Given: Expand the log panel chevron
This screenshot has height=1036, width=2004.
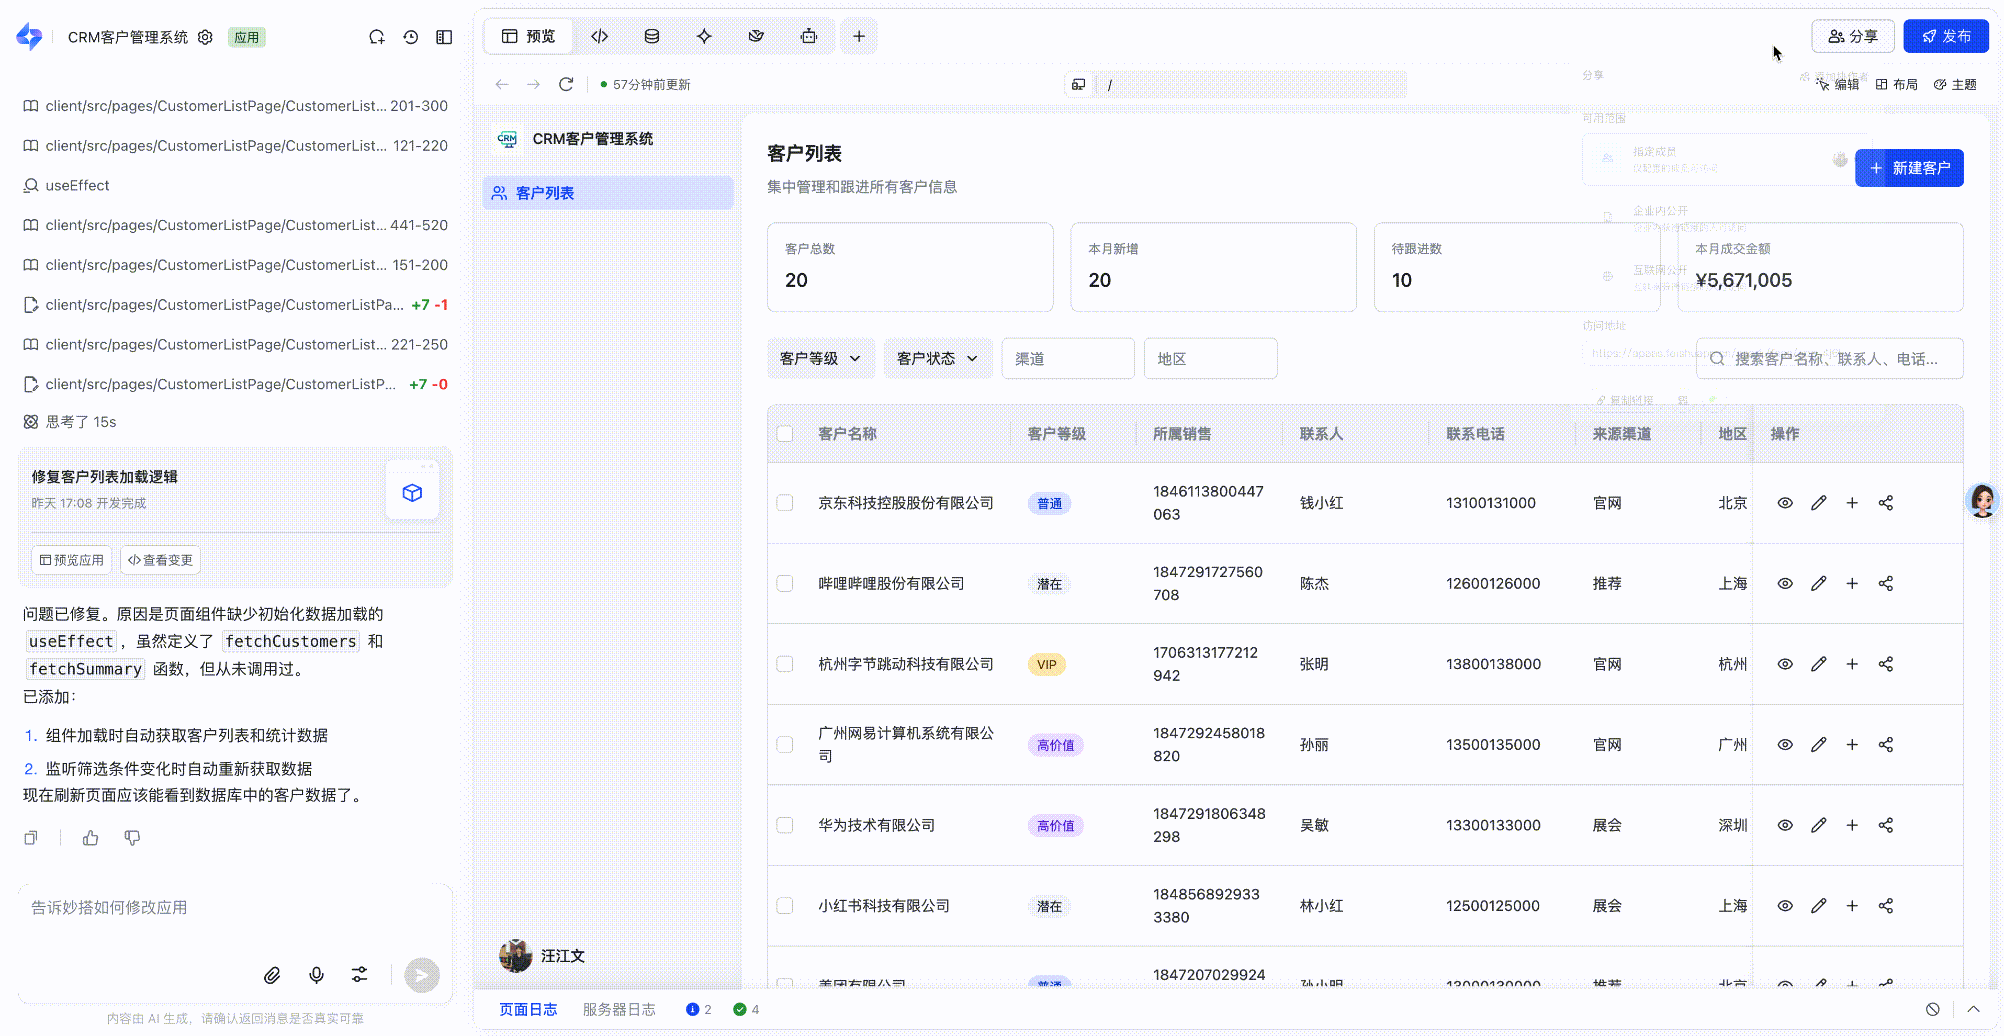Looking at the screenshot, I should point(1973,1009).
